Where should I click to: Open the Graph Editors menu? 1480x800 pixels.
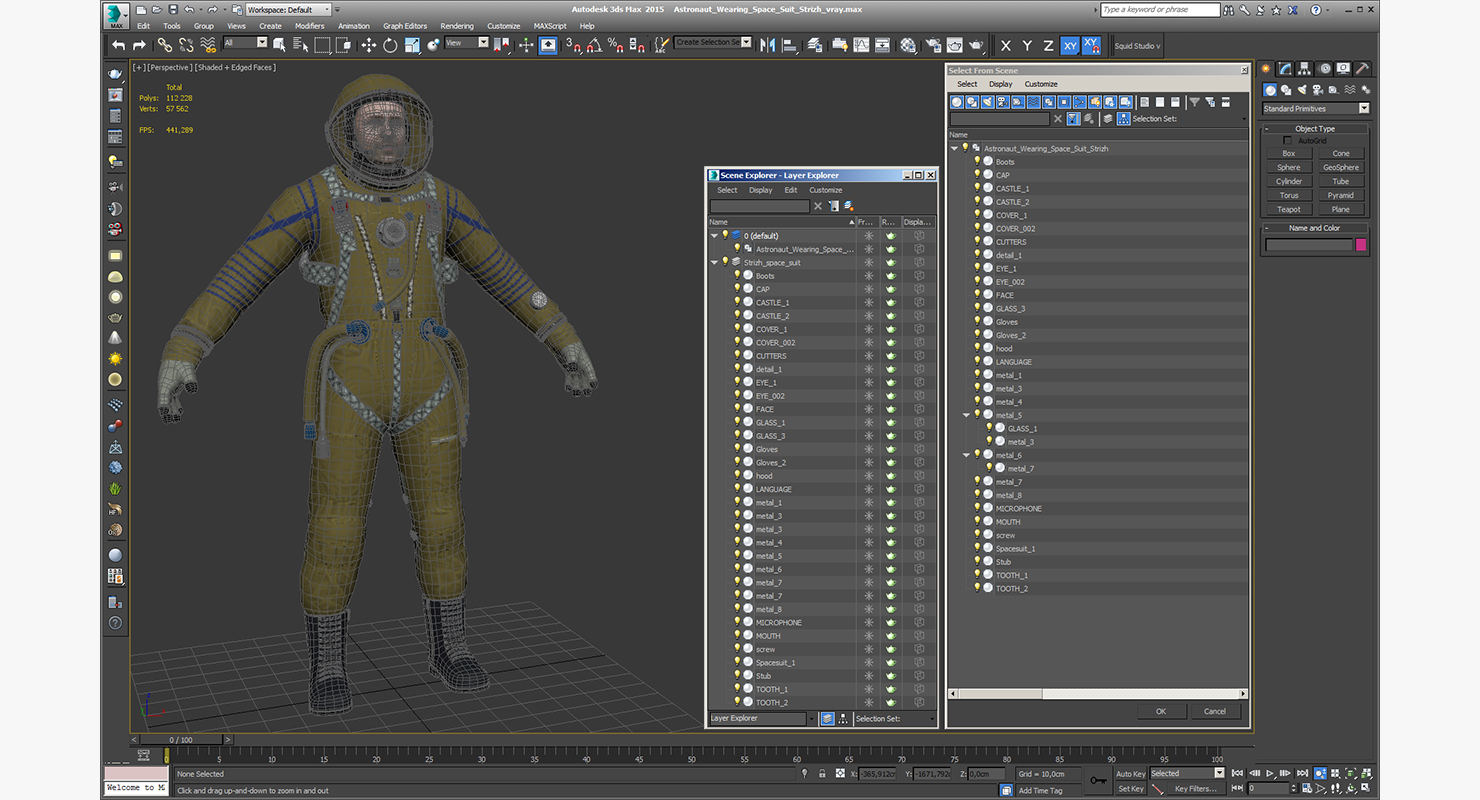click(405, 26)
